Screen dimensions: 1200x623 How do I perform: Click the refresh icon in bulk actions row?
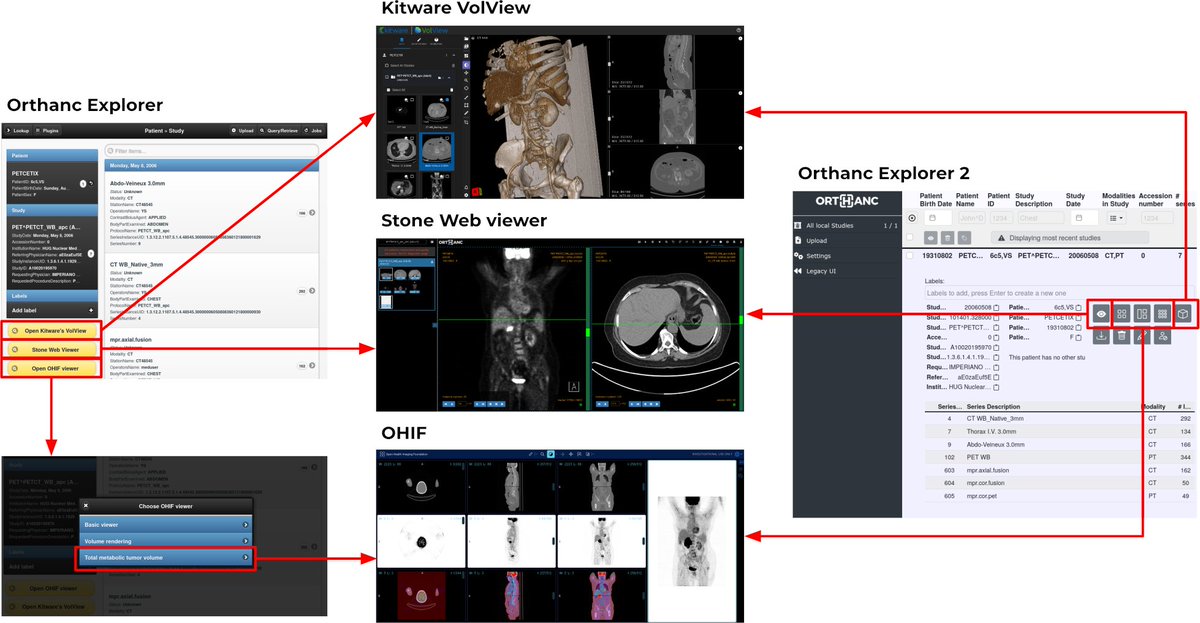click(x=963, y=238)
